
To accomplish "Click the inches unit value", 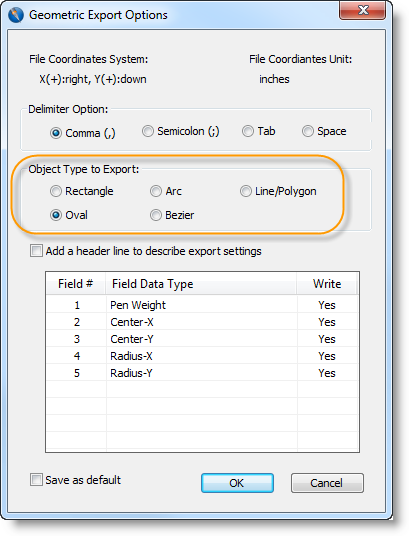I will (274, 79).
